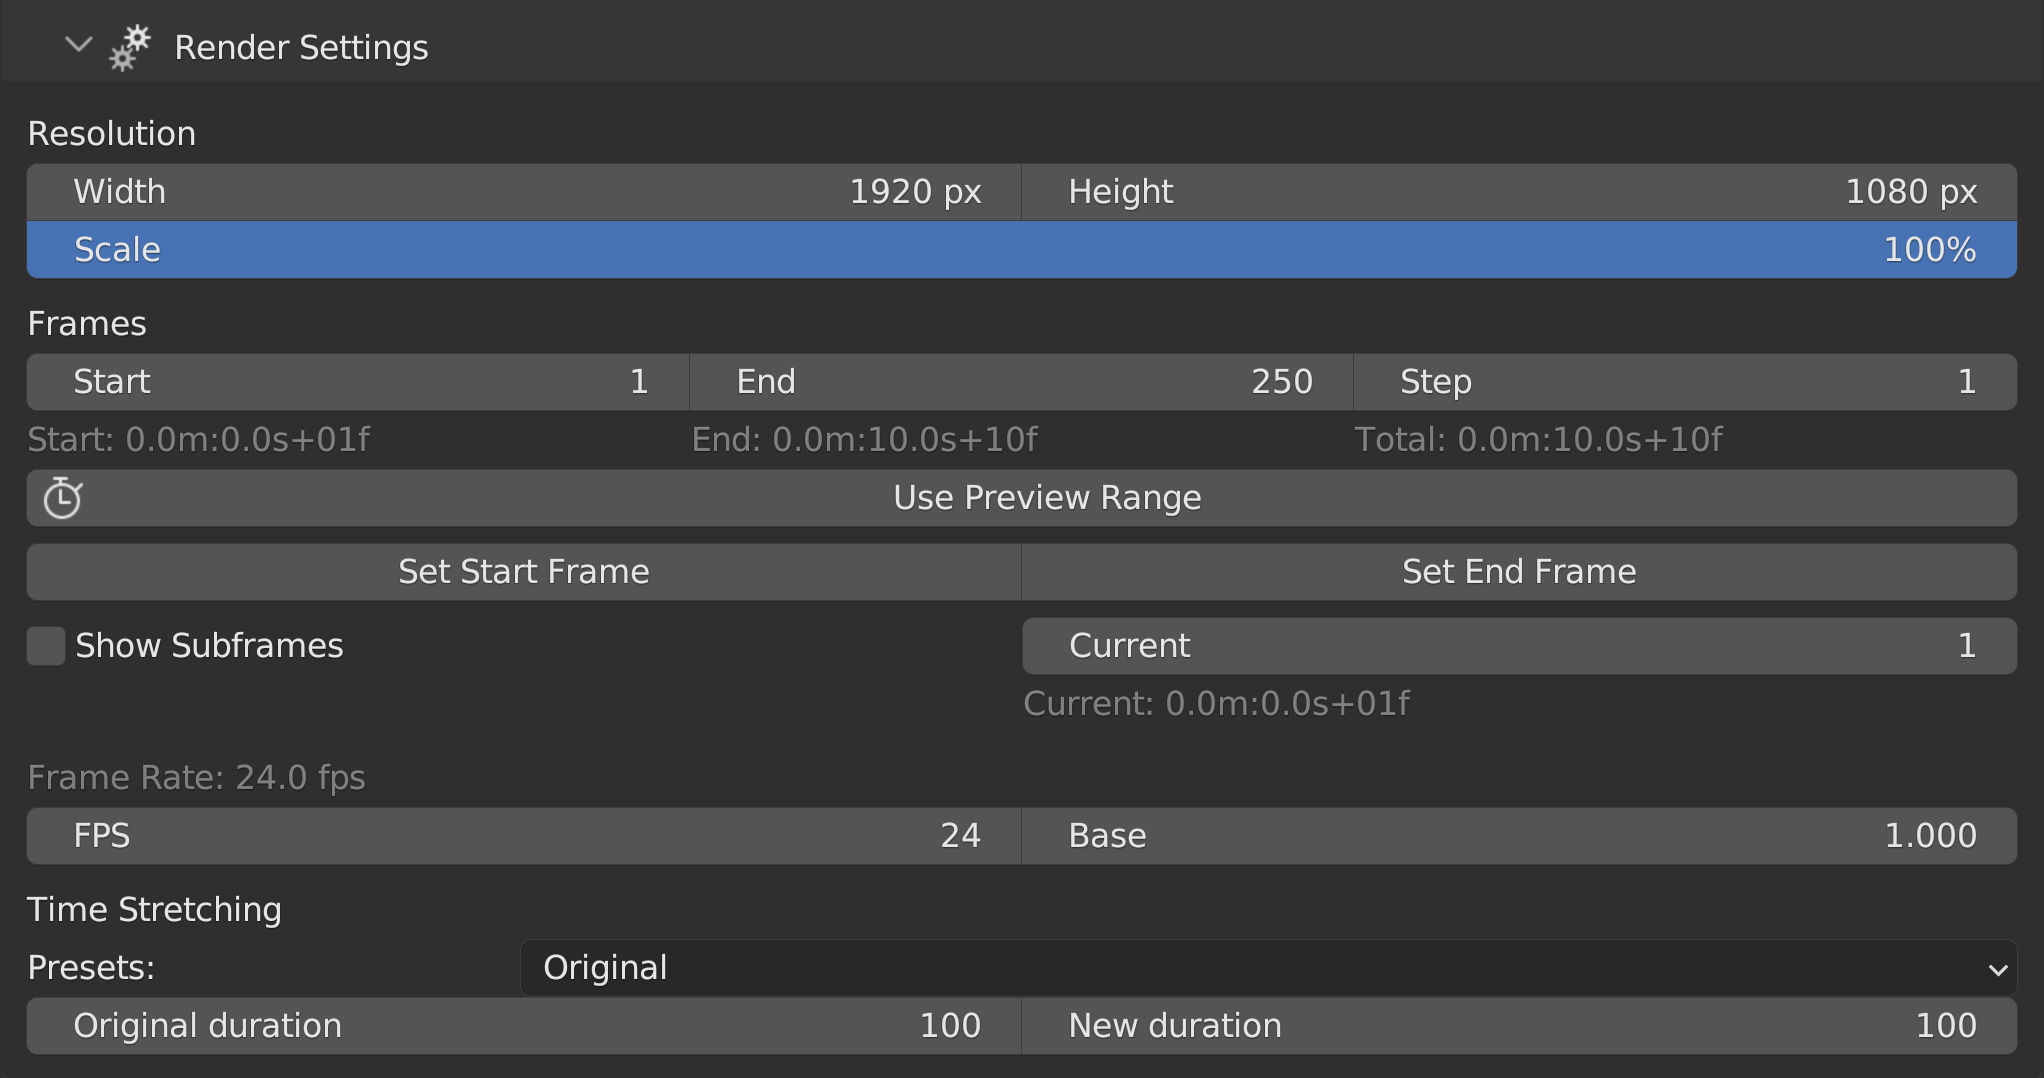
Task: Select the resolution Width field
Action: coord(524,192)
